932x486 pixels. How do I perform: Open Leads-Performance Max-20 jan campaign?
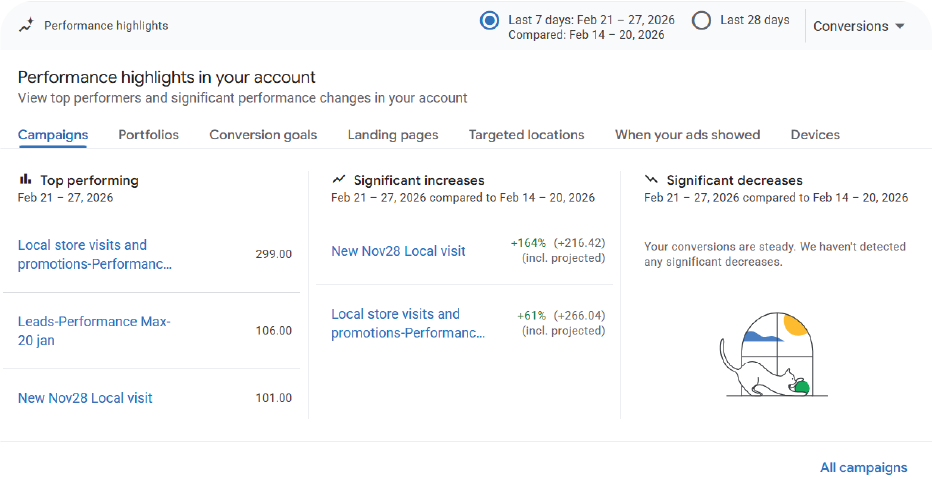coord(94,331)
